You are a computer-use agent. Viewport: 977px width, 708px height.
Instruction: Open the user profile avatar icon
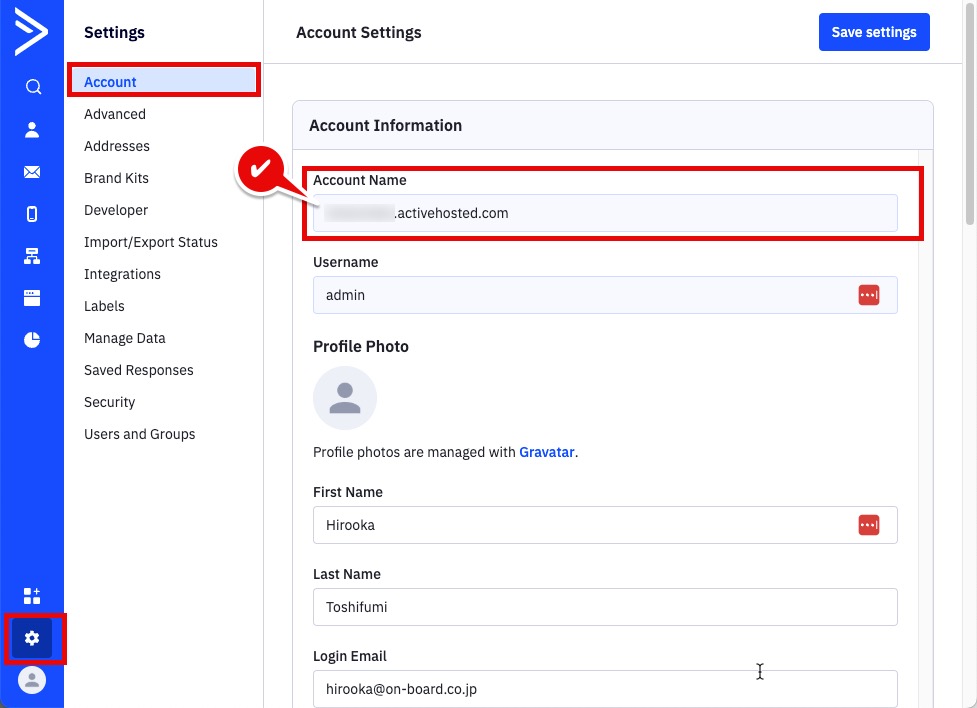[x=32, y=680]
